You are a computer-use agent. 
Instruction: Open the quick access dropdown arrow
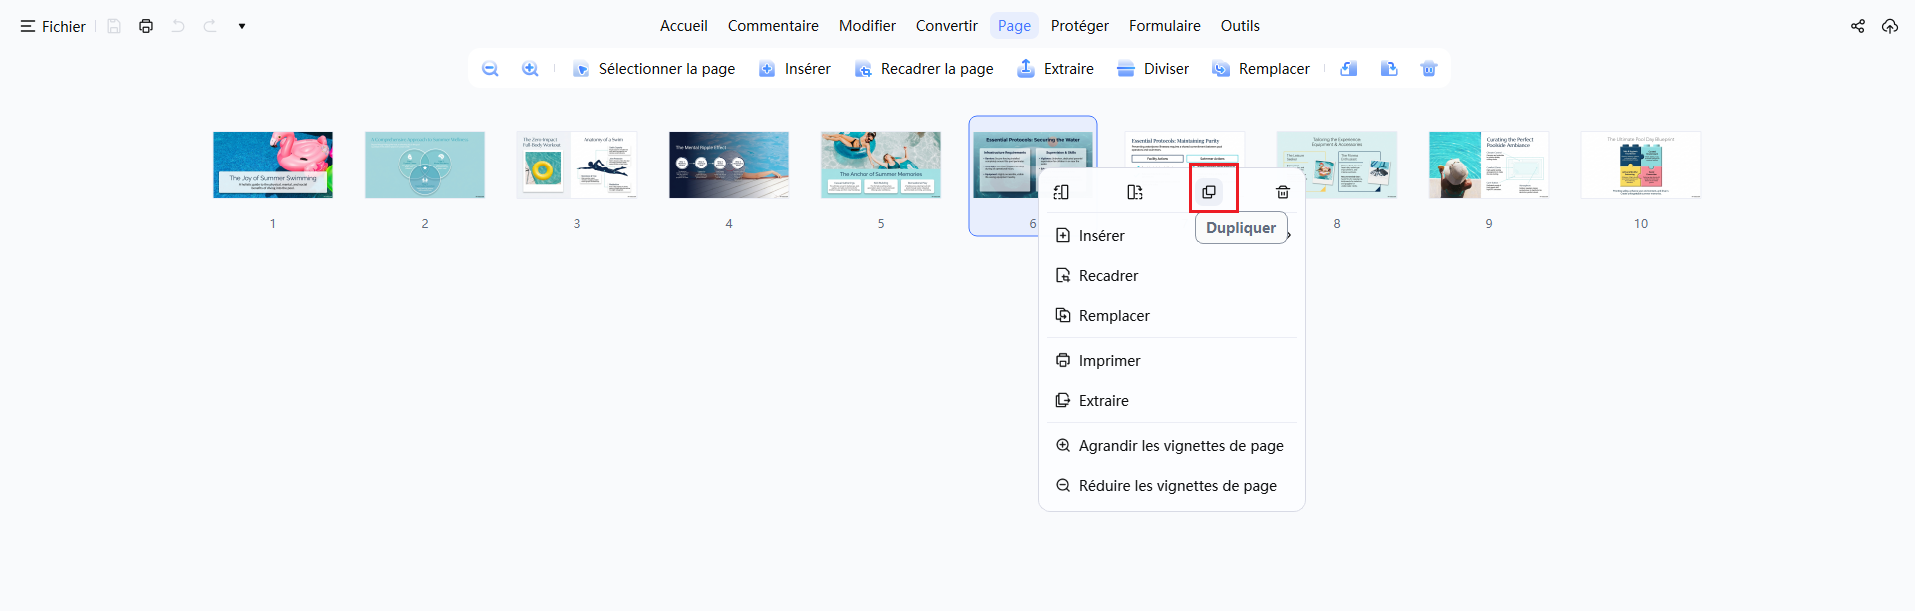(x=242, y=26)
